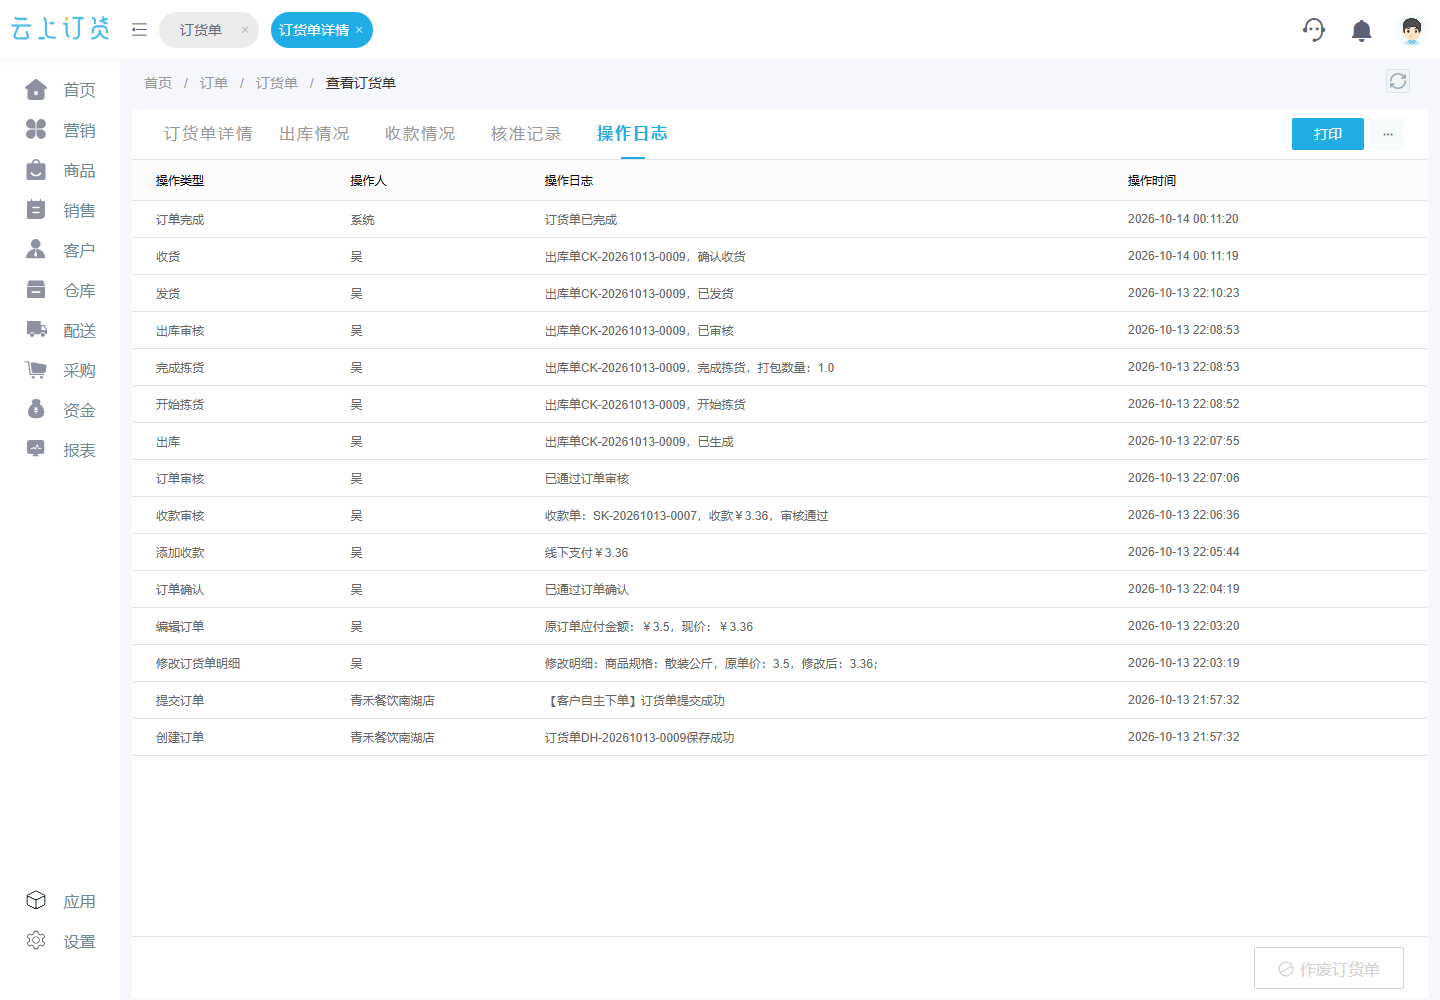Screen dimensions: 1440x1000
Task: Select the 线下支付￥3.36 log entry
Action: click(x=587, y=552)
